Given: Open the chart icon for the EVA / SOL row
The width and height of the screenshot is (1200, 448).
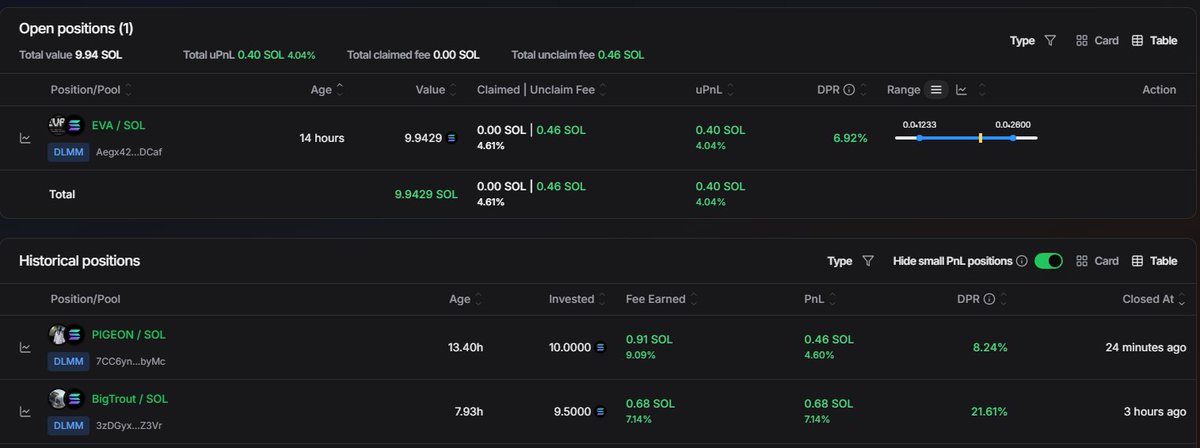Looking at the screenshot, I should pyautogui.click(x=25, y=138).
